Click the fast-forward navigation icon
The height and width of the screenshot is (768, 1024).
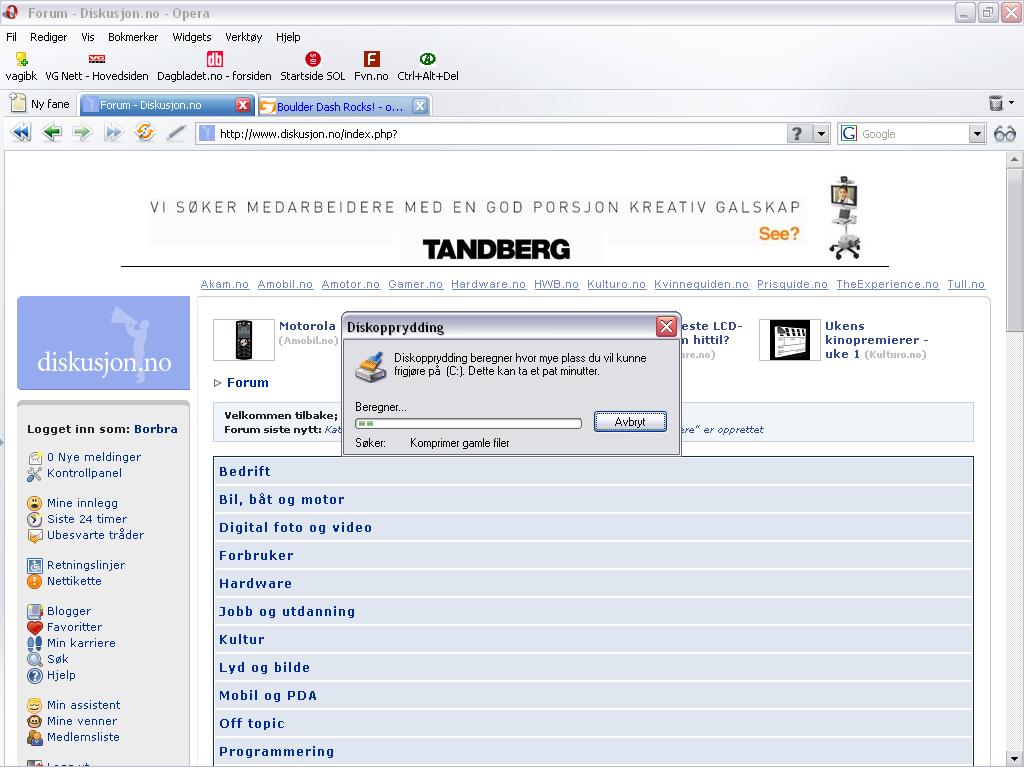point(113,133)
